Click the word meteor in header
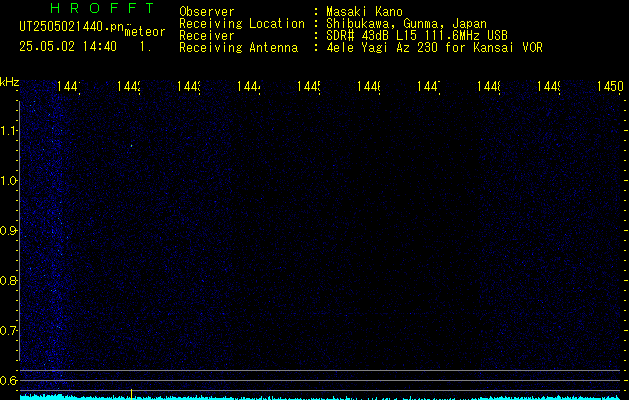Image resolution: width=629 pixels, height=400 pixels. 145,32
